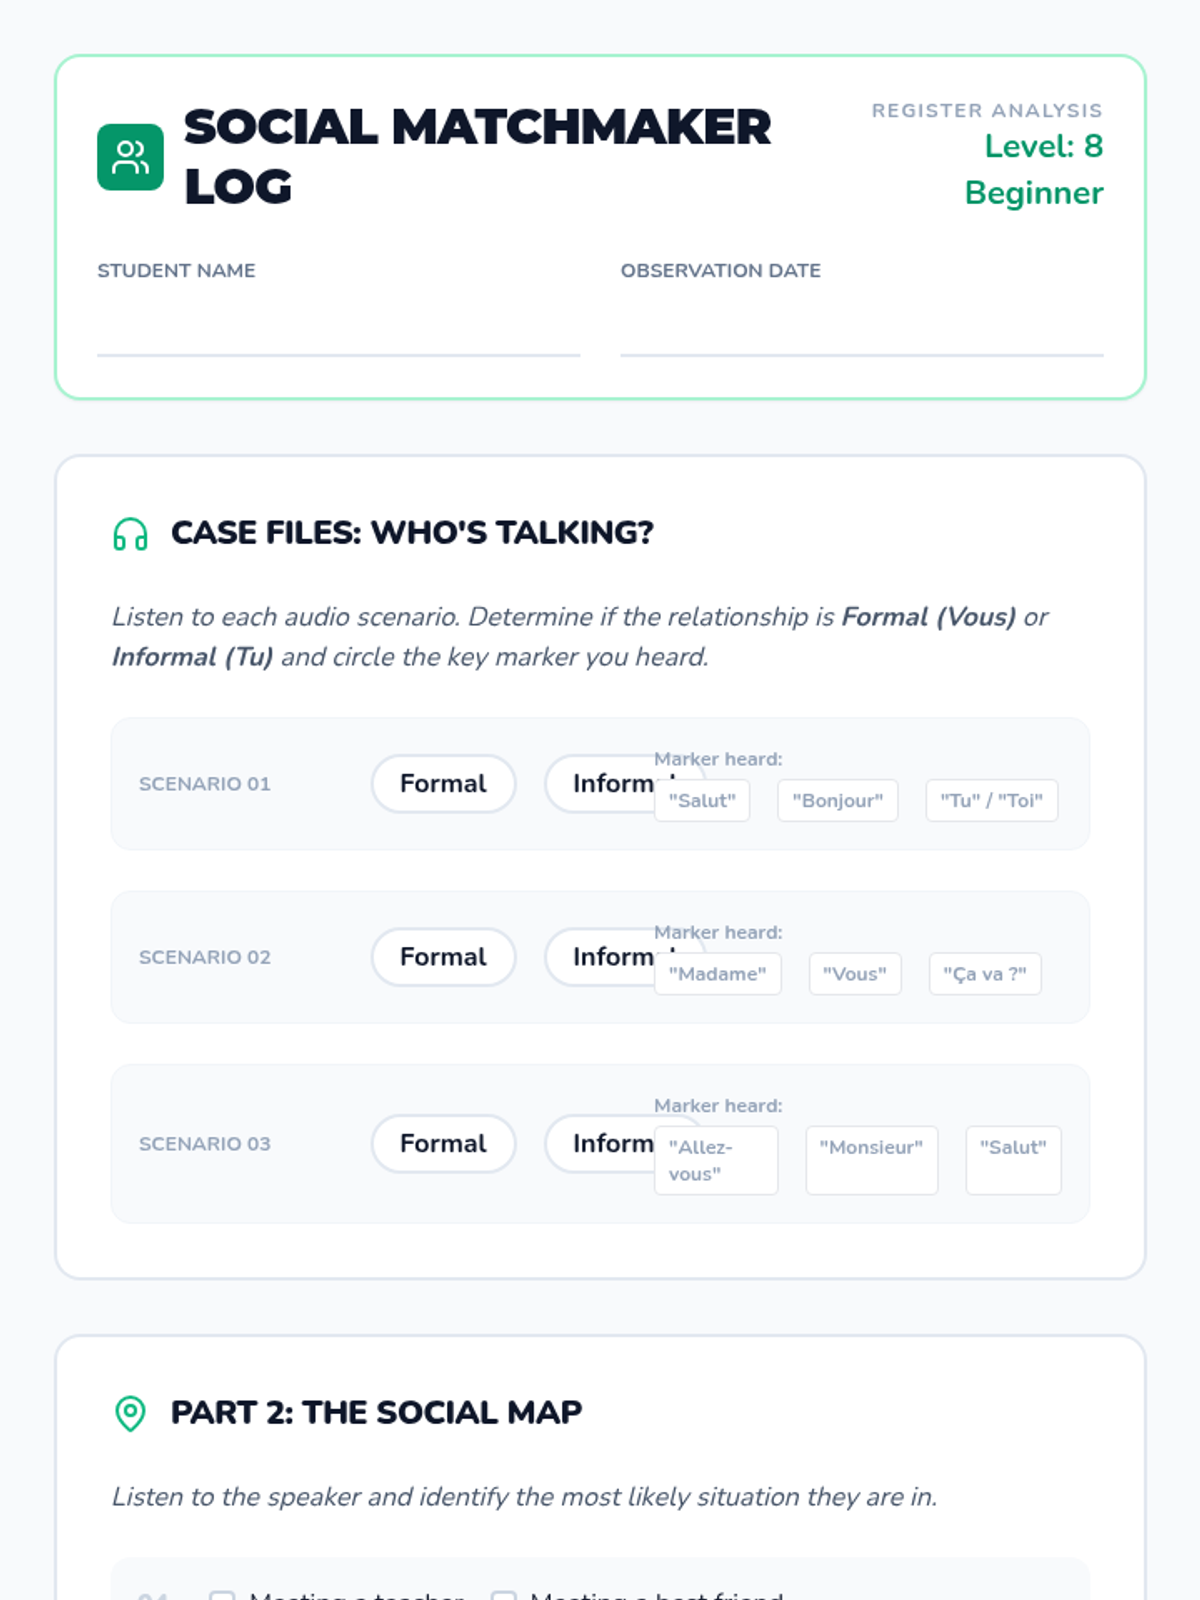Viewport: 1200px width, 1600px height.
Task: Click the green people icon beside title
Action: pos(130,157)
